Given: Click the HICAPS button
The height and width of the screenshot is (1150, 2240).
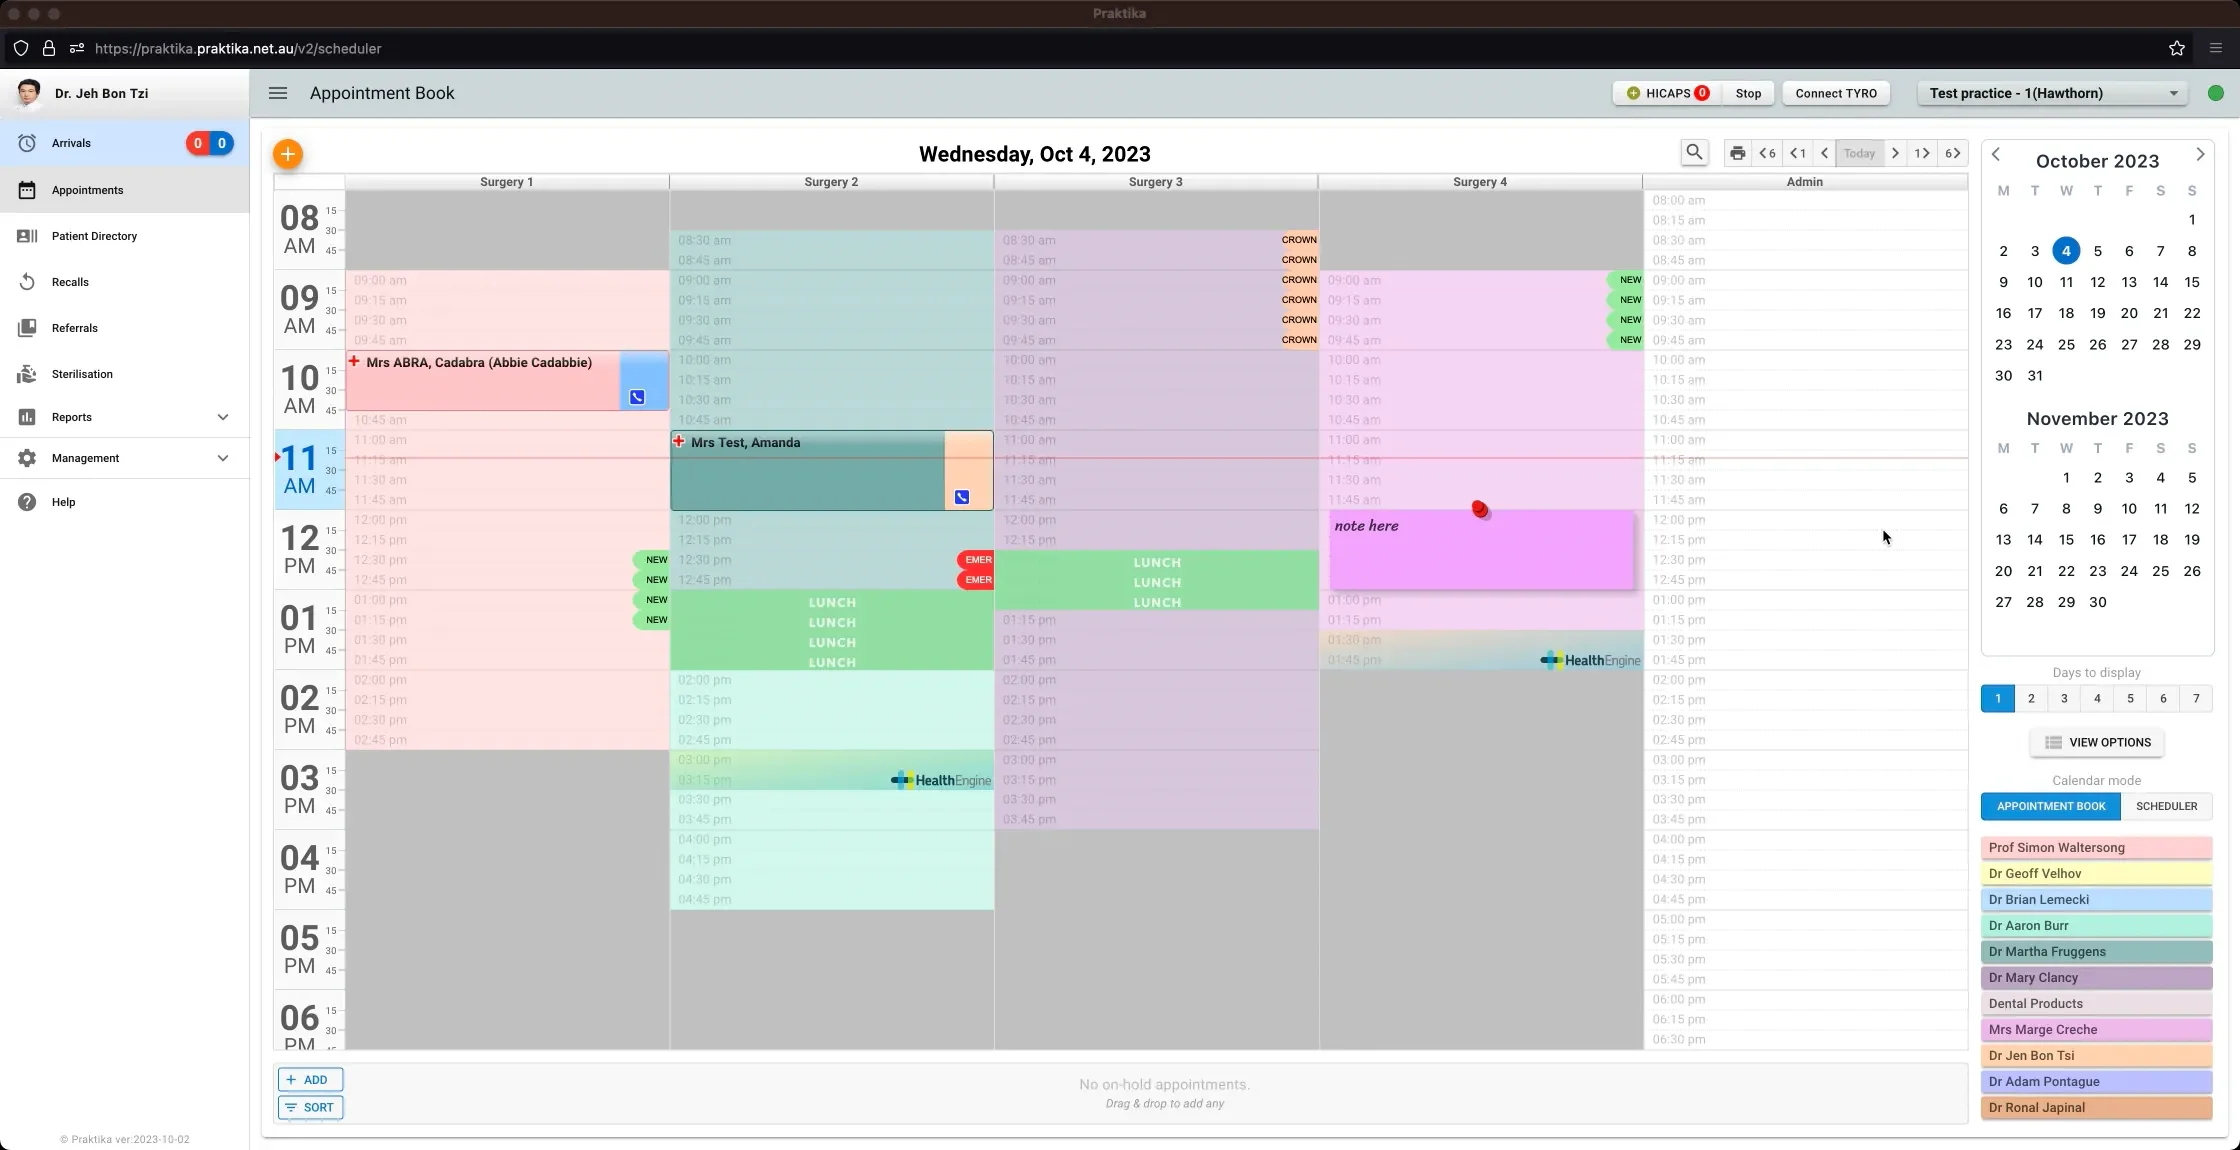Looking at the screenshot, I should click(x=1667, y=93).
